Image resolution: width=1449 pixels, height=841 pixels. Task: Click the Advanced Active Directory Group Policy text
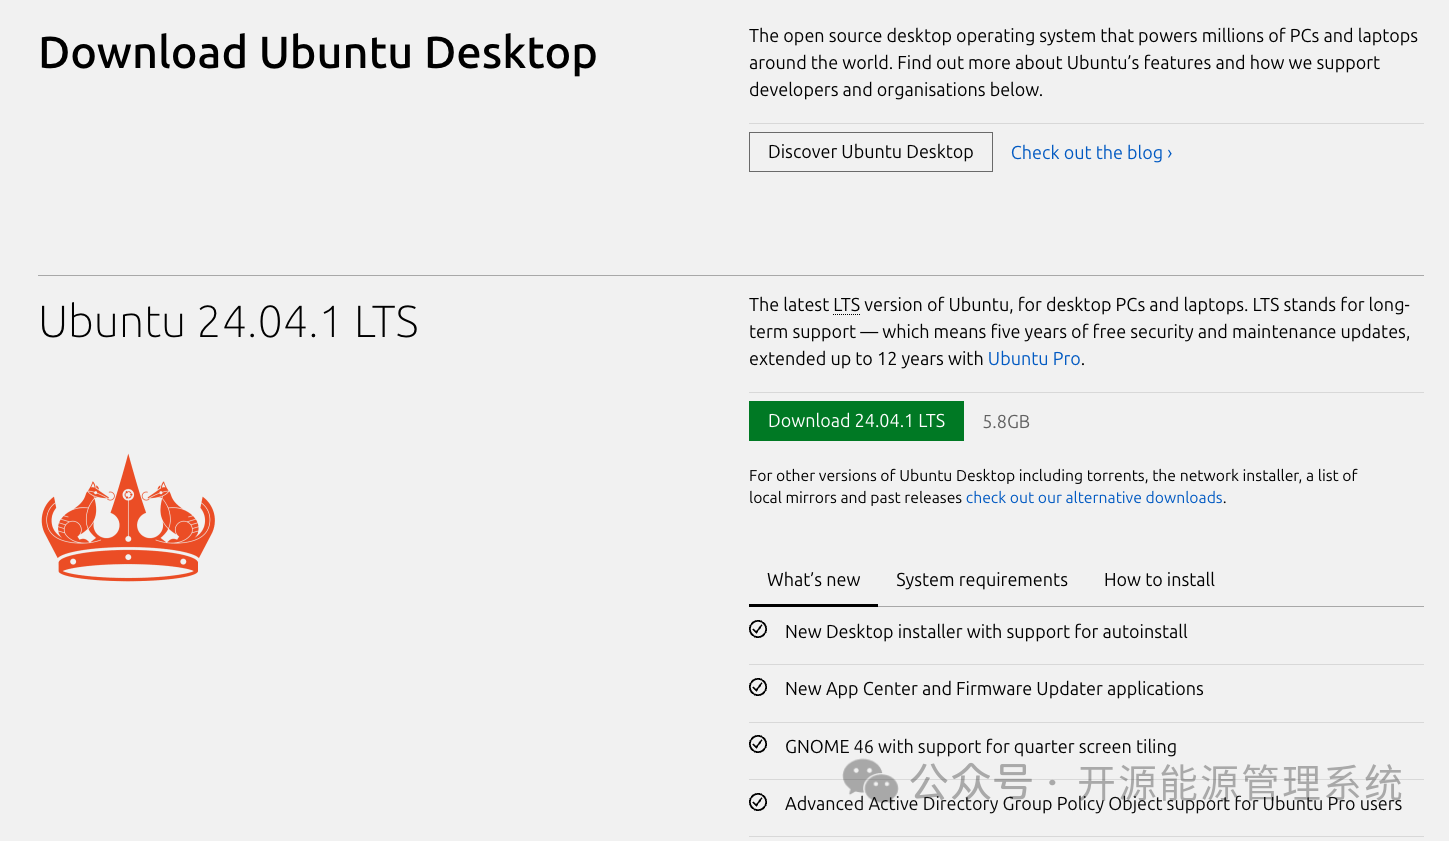(x=1093, y=804)
